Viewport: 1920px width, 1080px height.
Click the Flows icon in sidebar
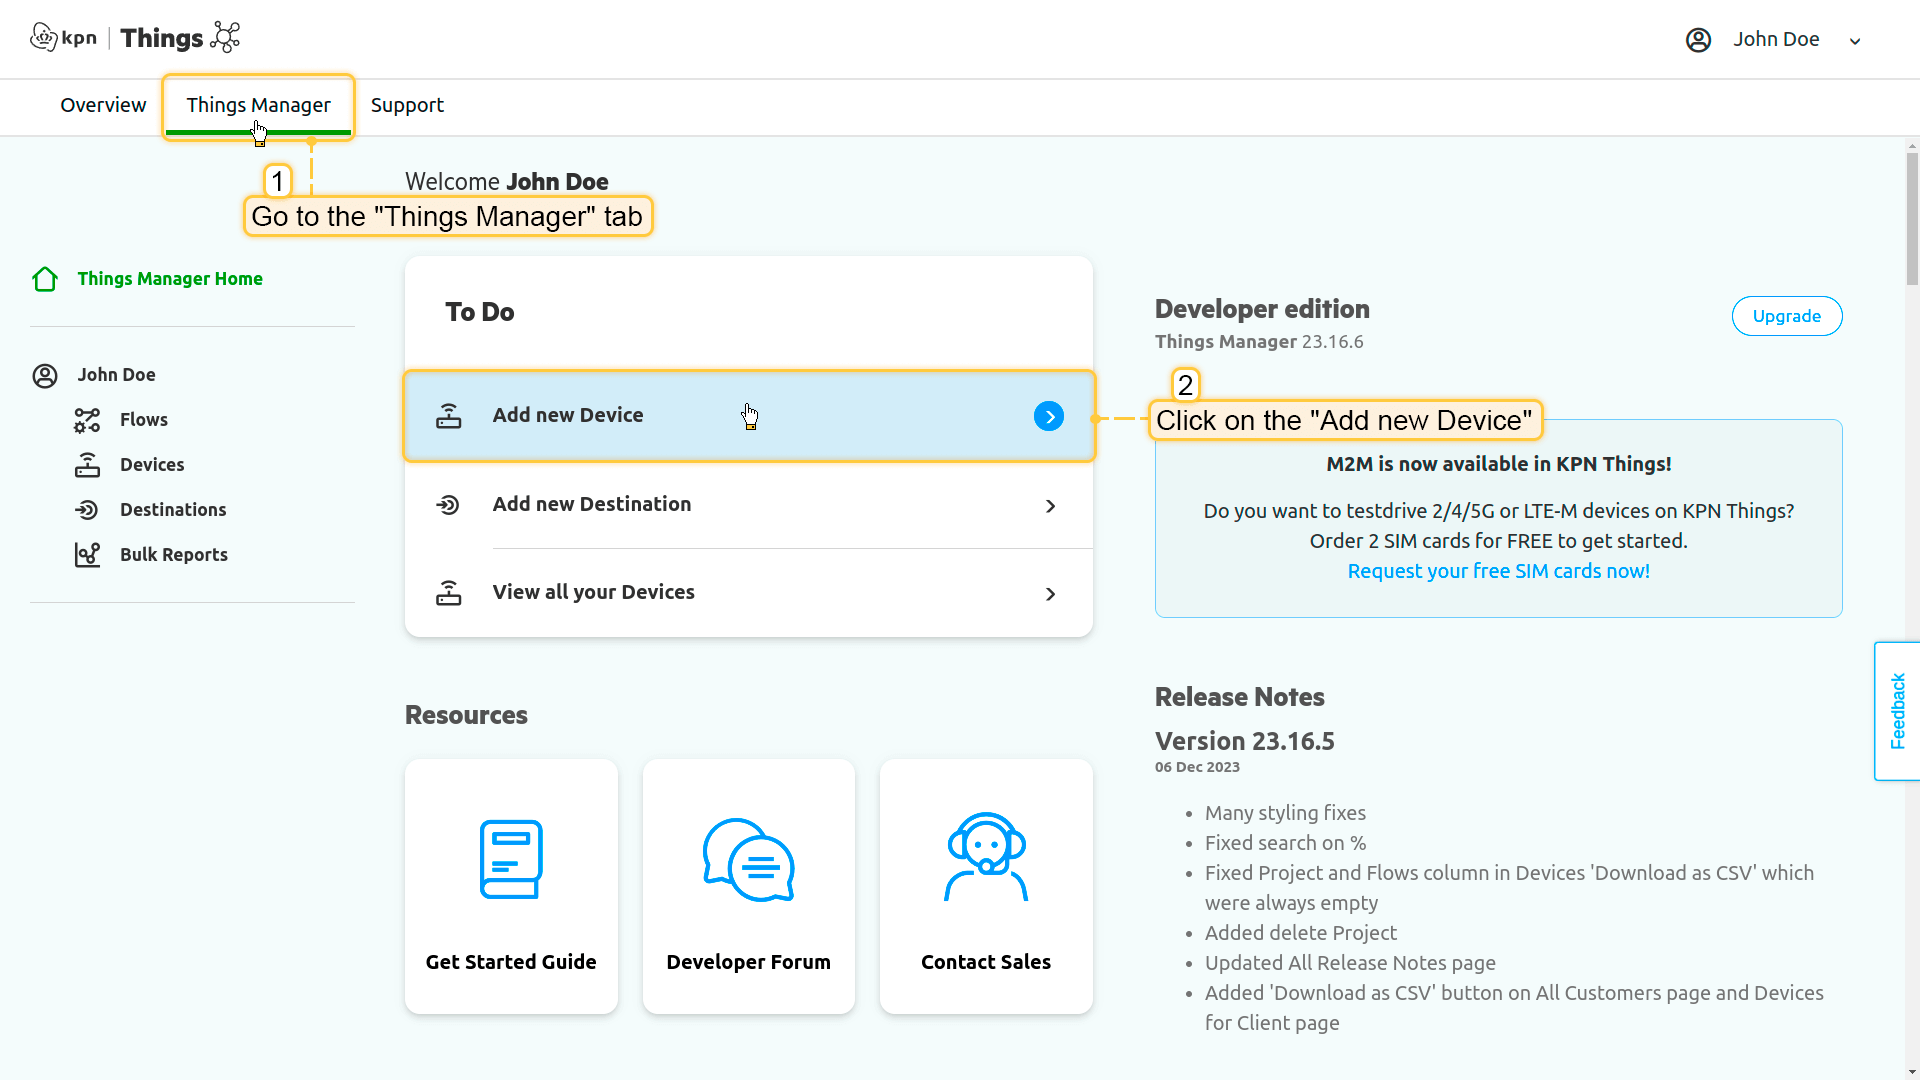(x=87, y=420)
